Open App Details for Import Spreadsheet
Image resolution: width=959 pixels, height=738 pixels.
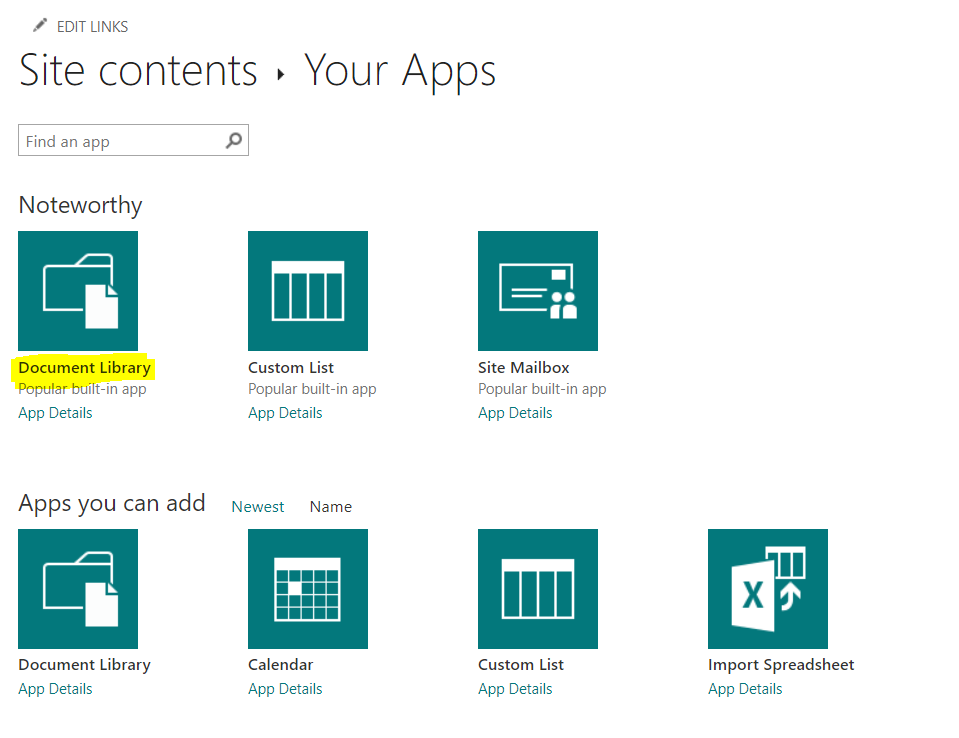745,688
